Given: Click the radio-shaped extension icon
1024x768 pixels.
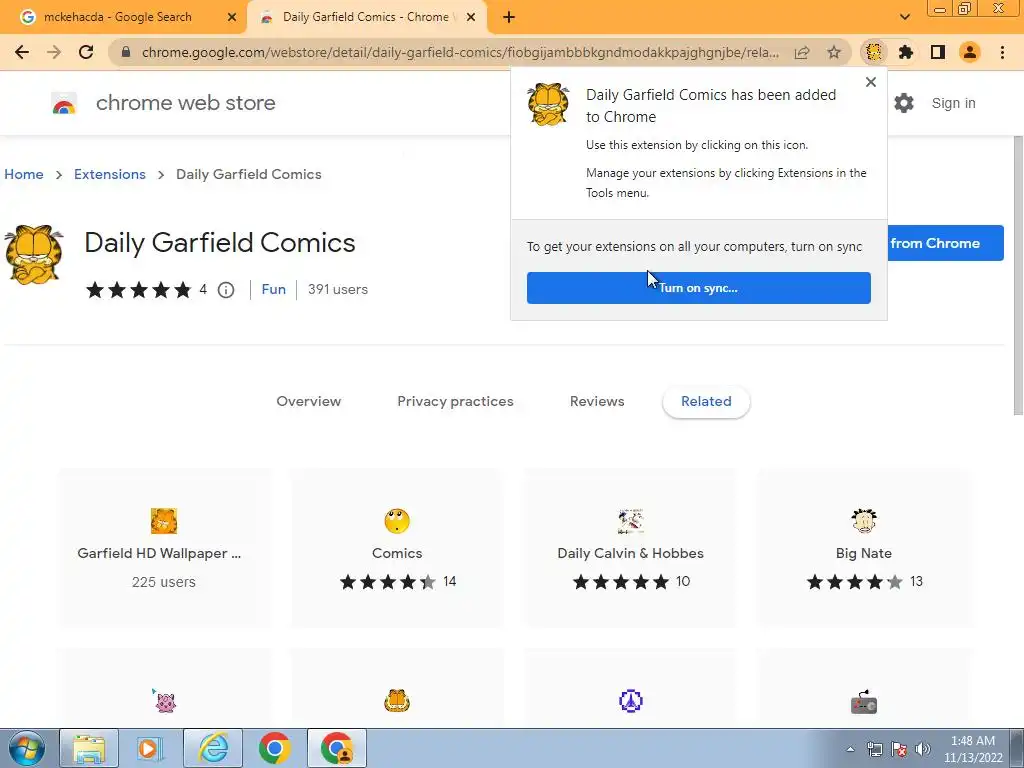Looking at the screenshot, I should pos(863,703).
